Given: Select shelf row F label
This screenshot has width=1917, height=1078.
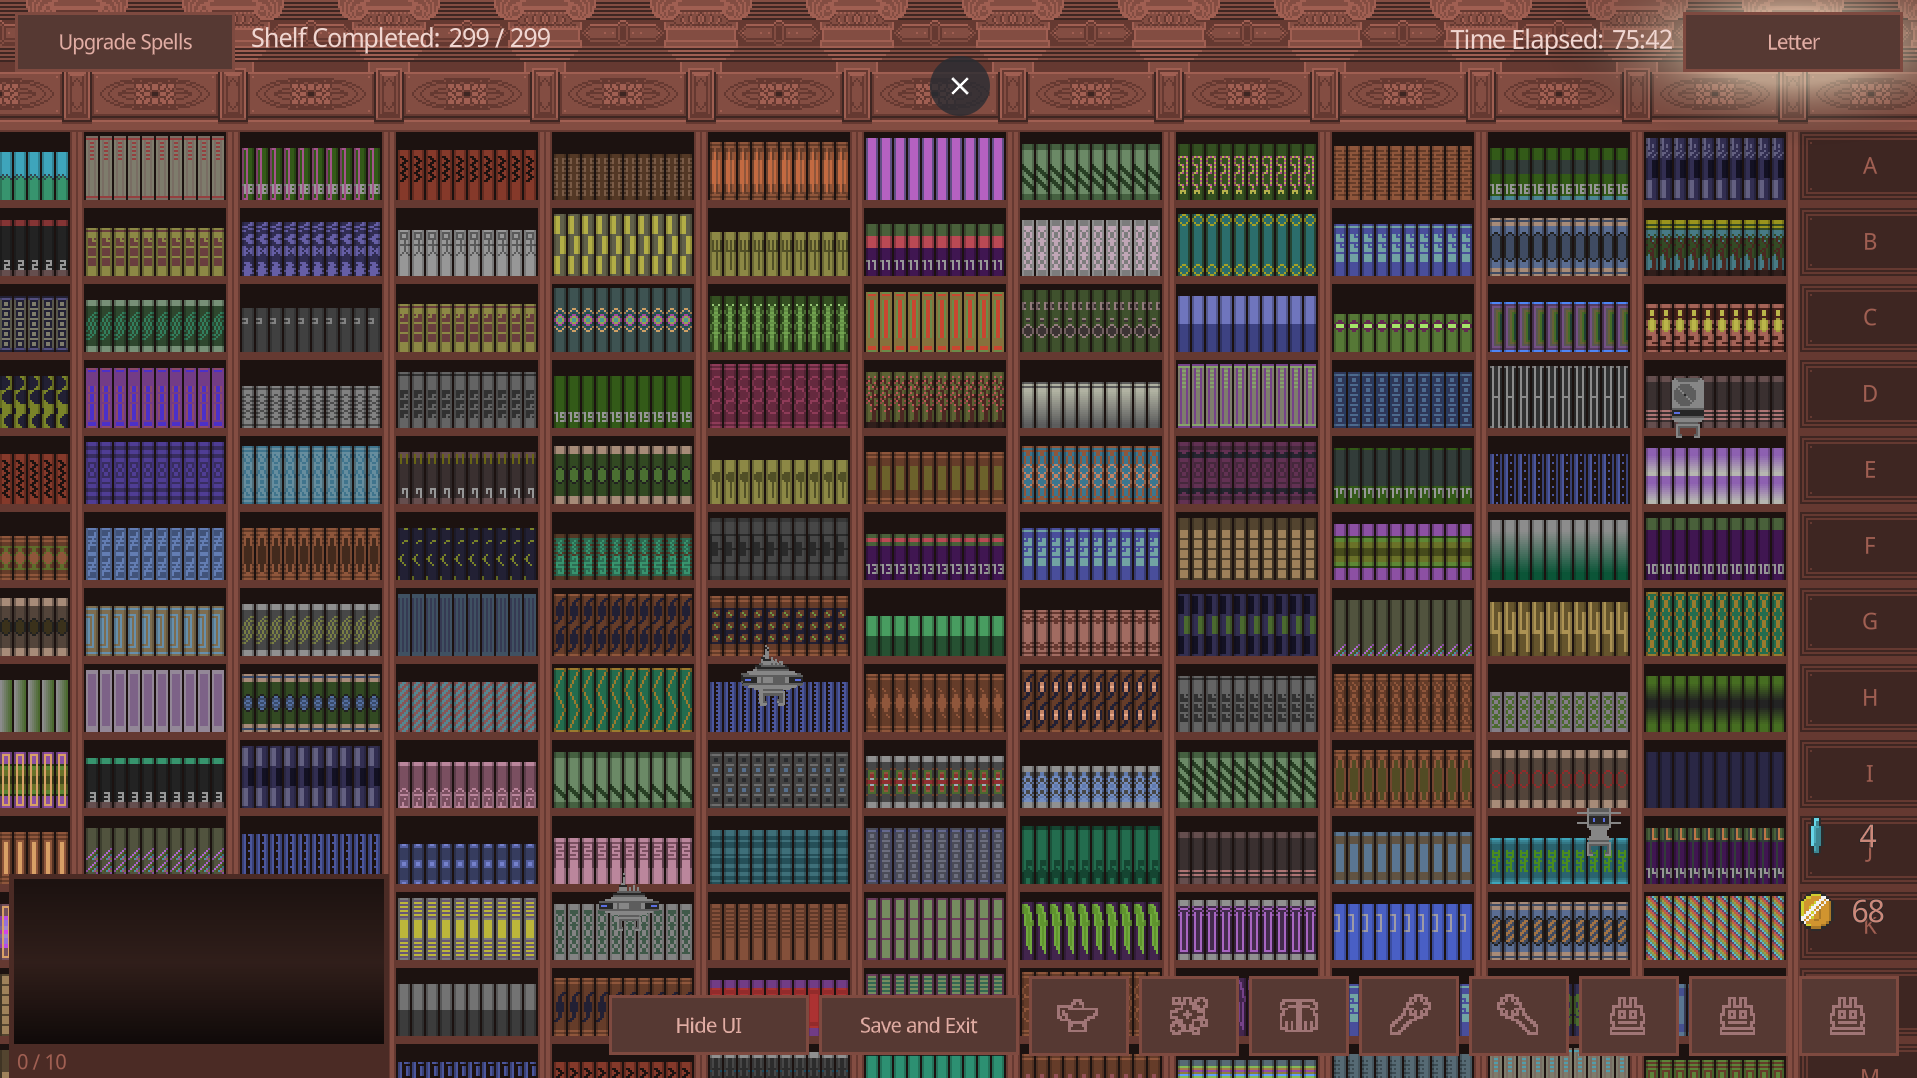Looking at the screenshot, I should [1869, 546].
